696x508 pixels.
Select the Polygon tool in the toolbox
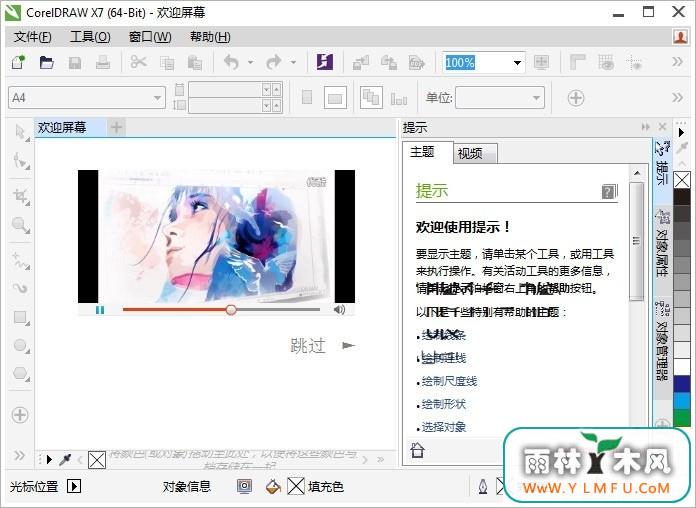[x=20, y=373]
